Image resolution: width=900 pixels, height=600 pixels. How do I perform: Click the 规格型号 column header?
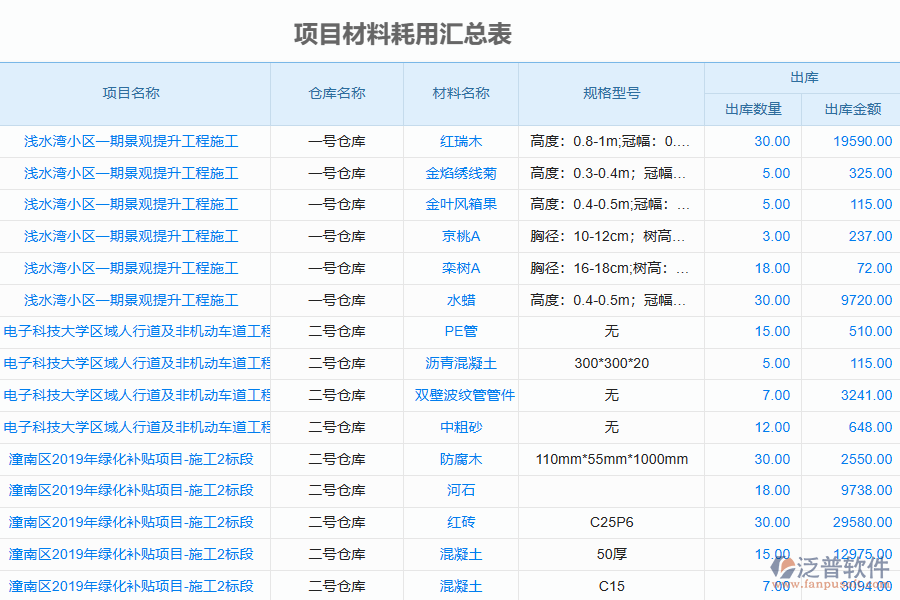(x=610, y=94)
